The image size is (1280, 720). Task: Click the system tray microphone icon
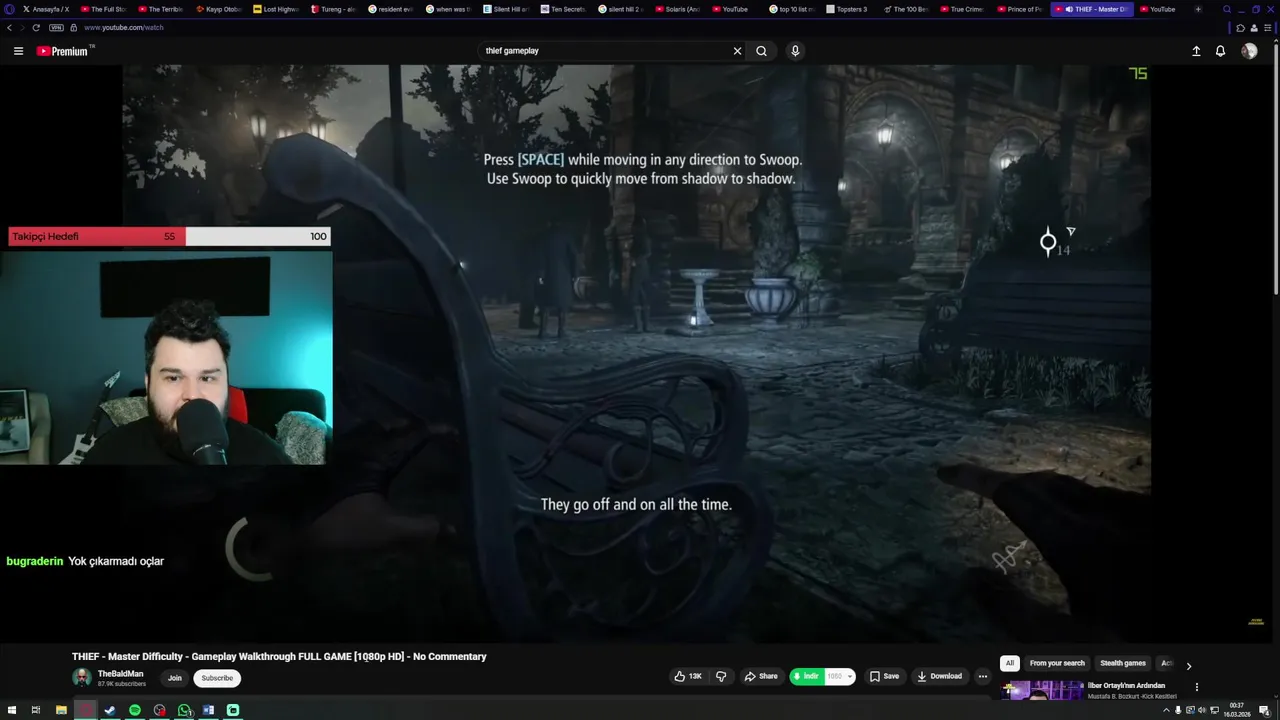[1178, 710]
